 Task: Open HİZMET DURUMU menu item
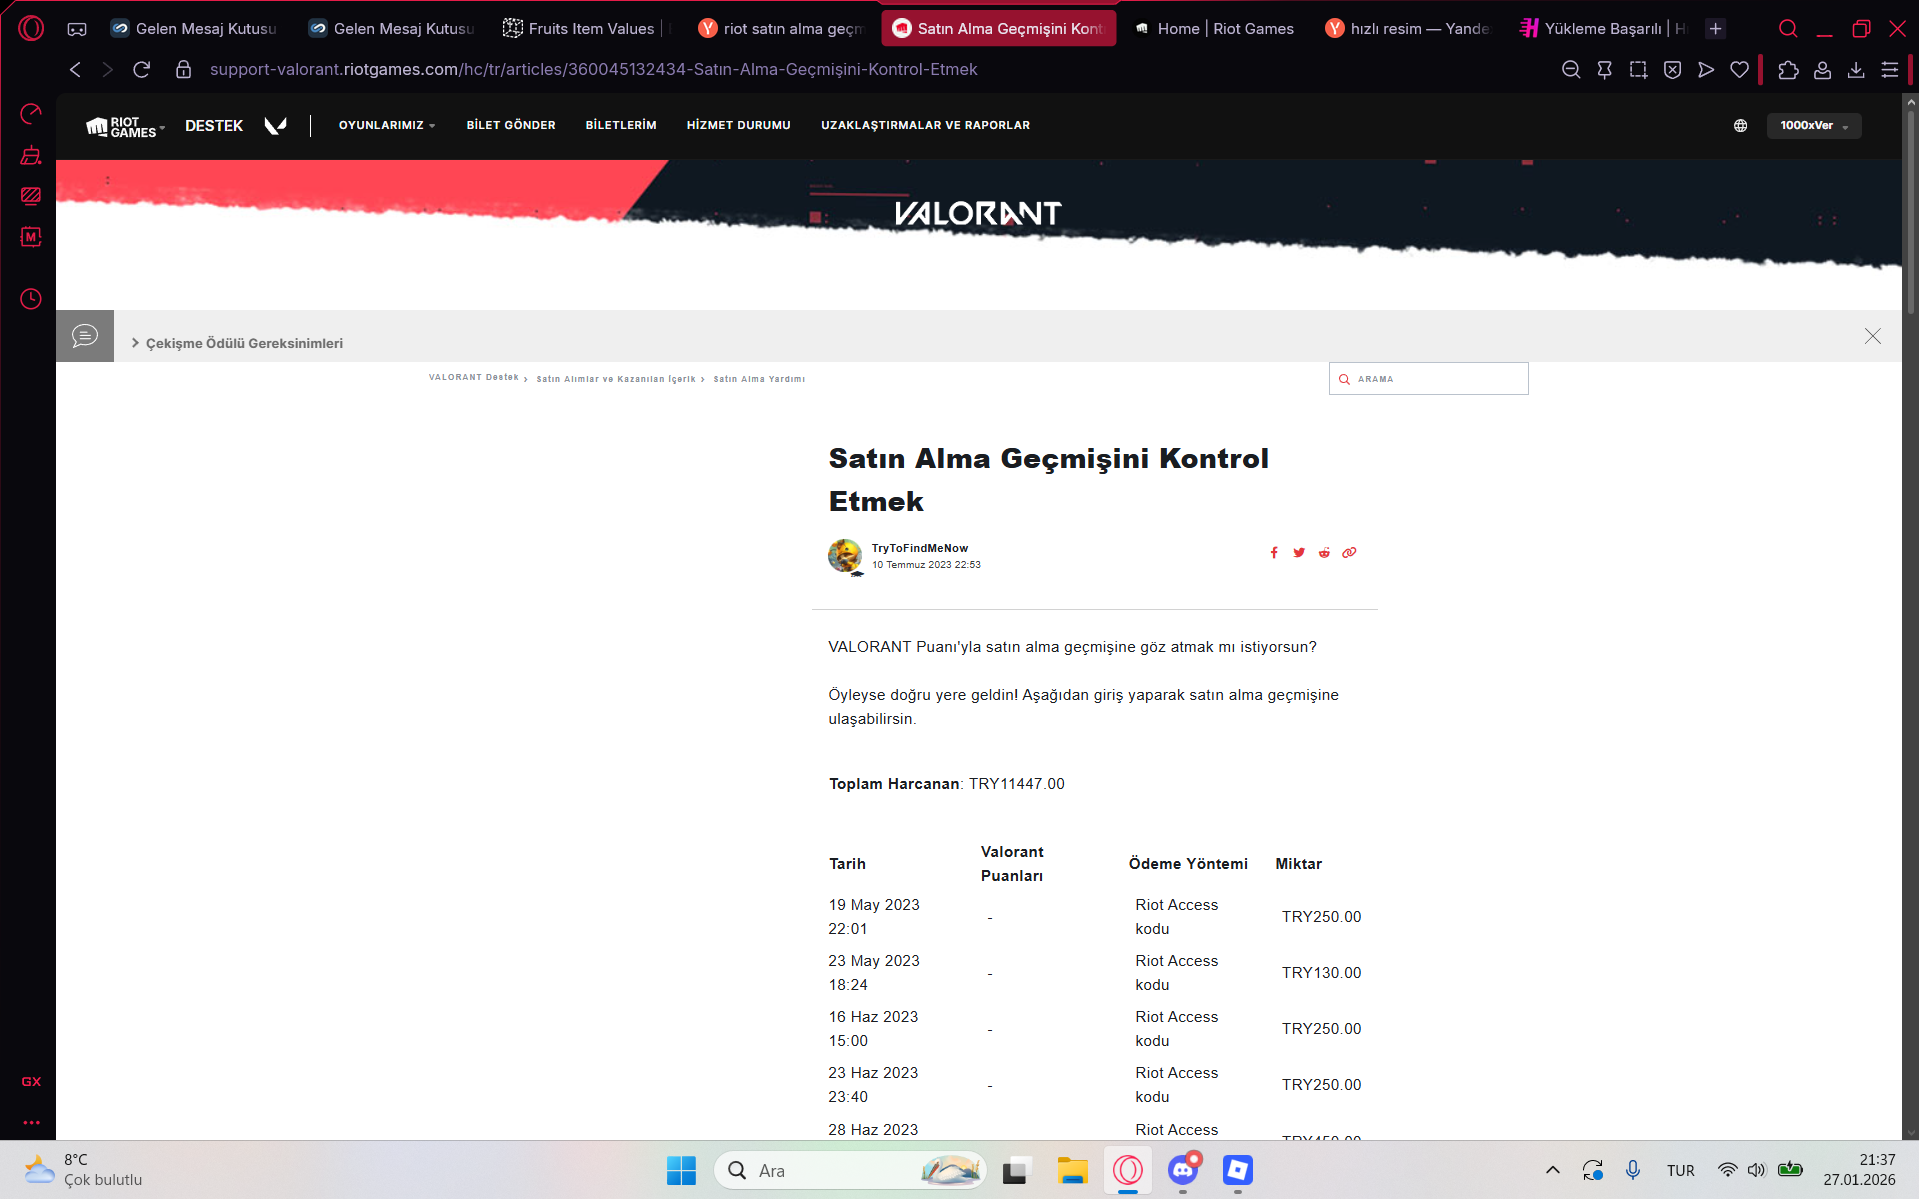[739, 126]
